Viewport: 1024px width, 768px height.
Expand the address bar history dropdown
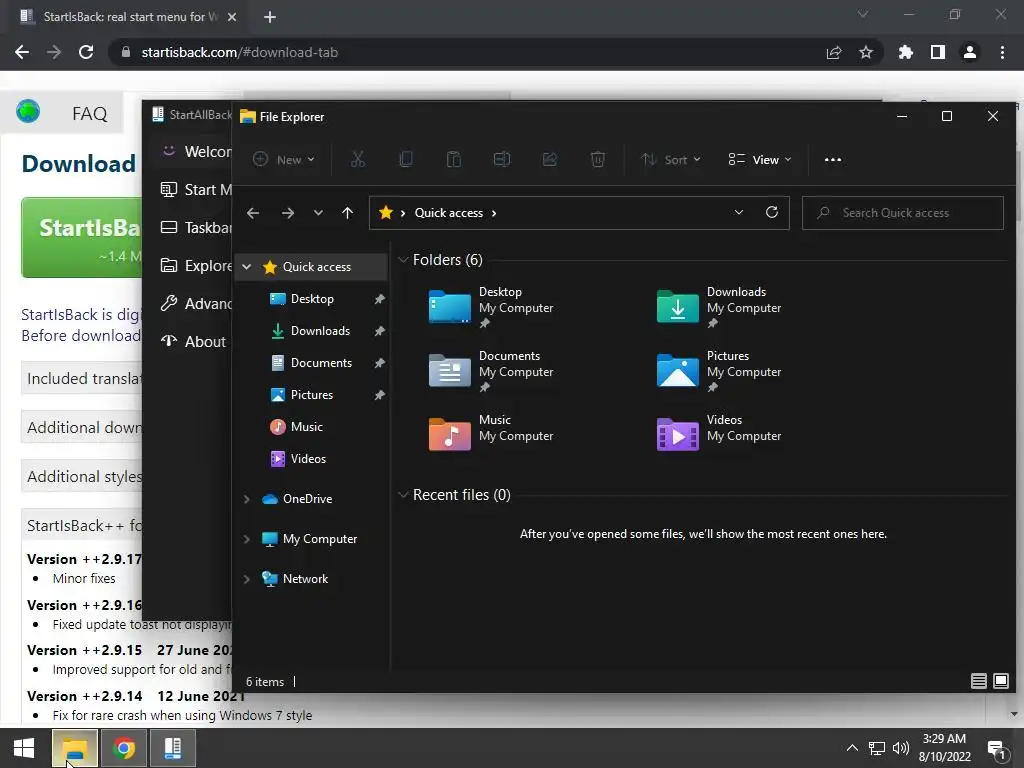tap(739, 212)
